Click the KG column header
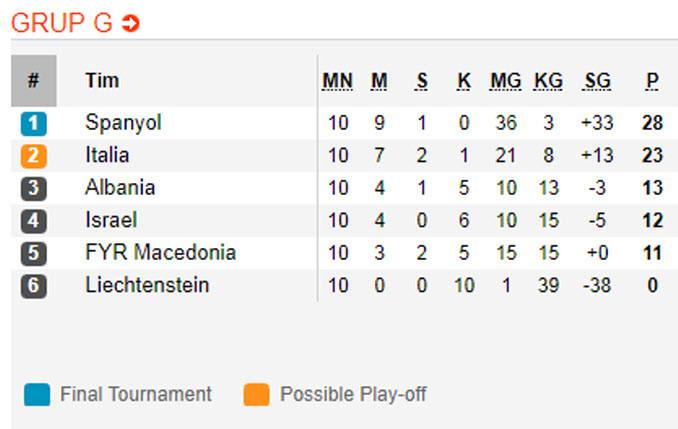678x429 pixels. (x=548, y=81)
